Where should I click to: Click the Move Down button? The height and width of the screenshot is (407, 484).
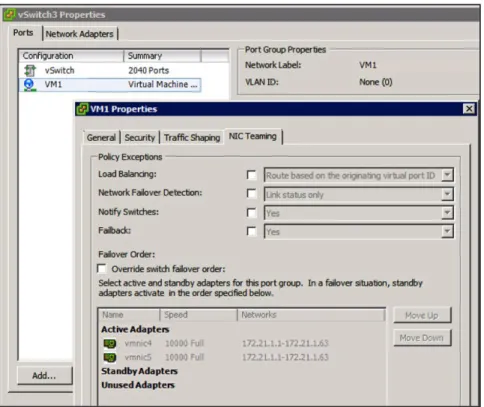click(422, 338)
